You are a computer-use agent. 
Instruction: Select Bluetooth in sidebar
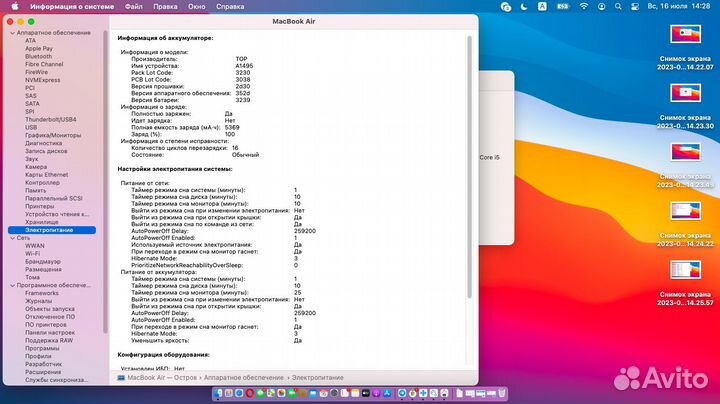tap(39, 56)
